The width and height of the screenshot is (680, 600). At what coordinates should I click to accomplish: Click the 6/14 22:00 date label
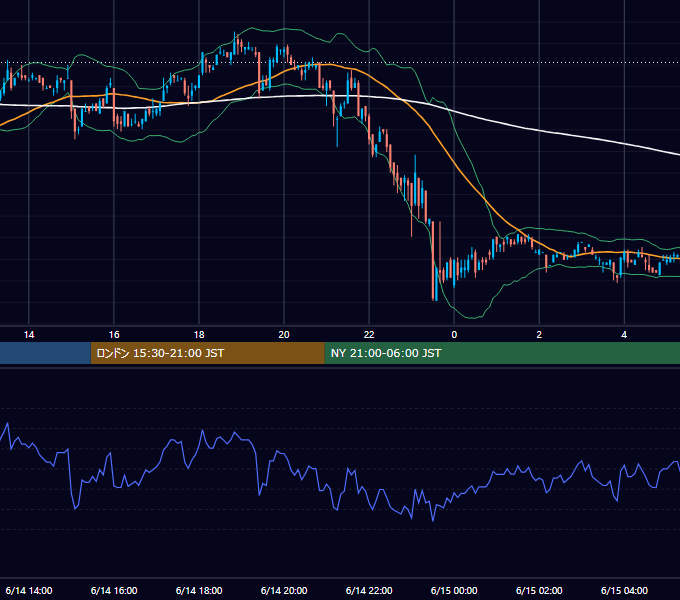click(369, 590)
